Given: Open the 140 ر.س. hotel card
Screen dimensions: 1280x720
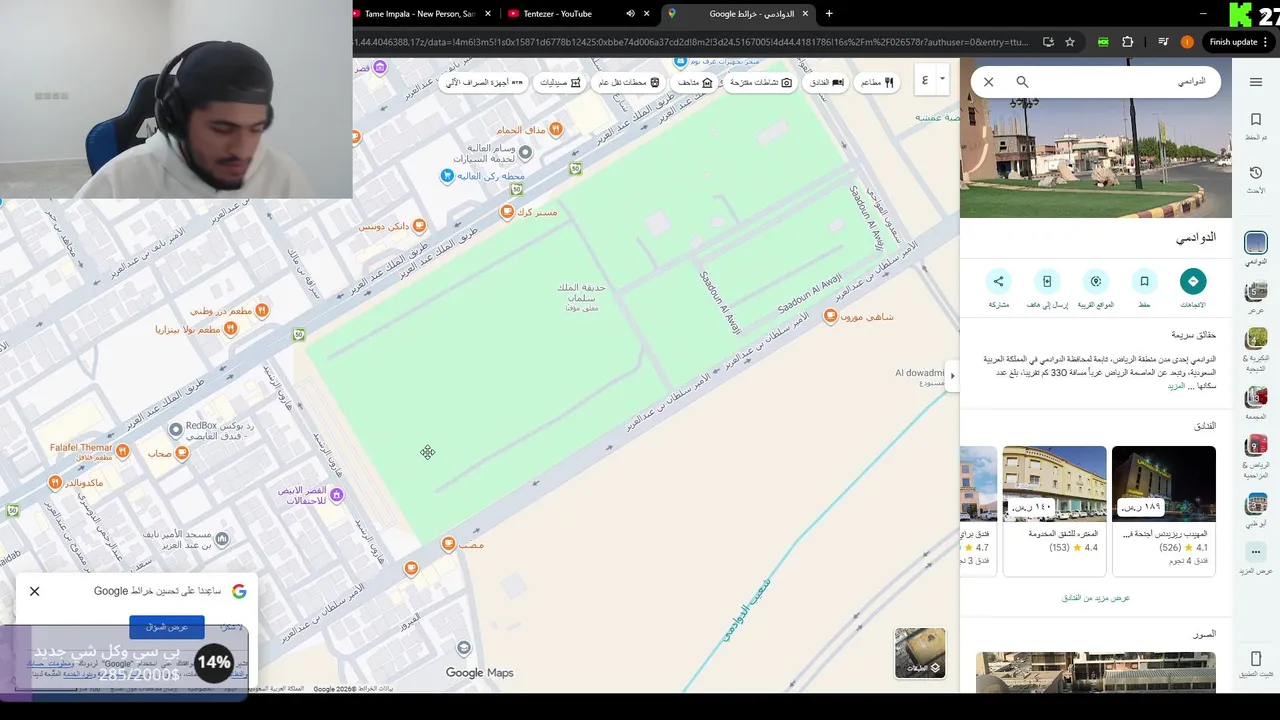Looking at the screenshot, I should pos(1054,511).
